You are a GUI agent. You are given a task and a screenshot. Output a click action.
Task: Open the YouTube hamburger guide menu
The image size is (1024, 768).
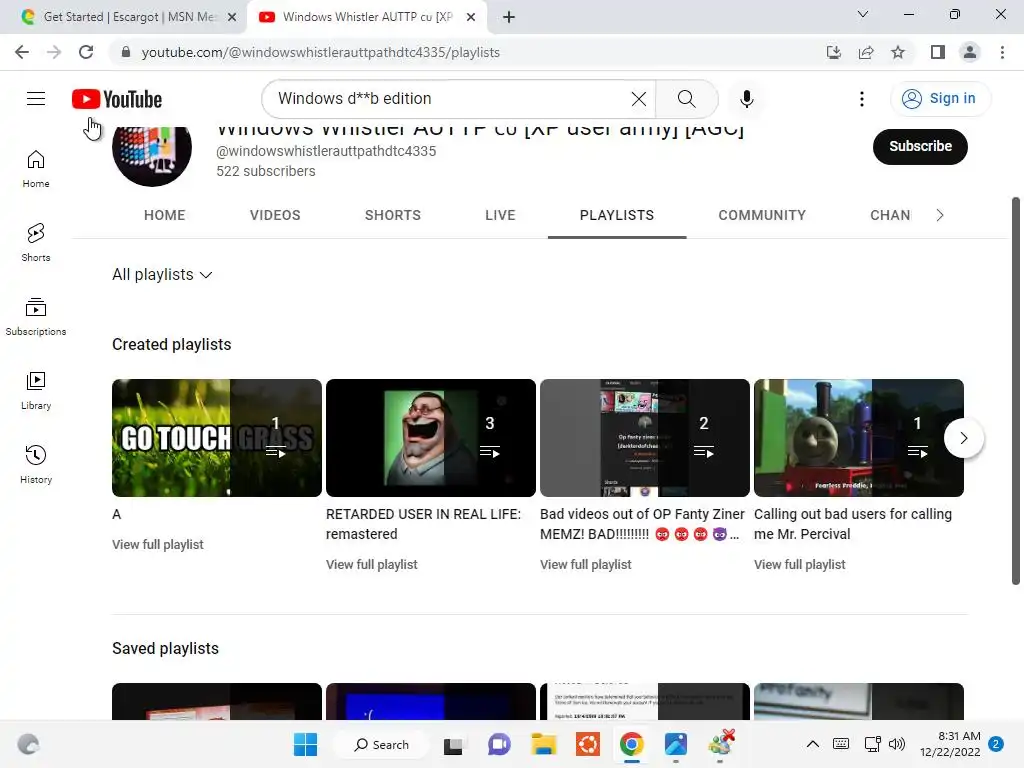tap(36, 99)
